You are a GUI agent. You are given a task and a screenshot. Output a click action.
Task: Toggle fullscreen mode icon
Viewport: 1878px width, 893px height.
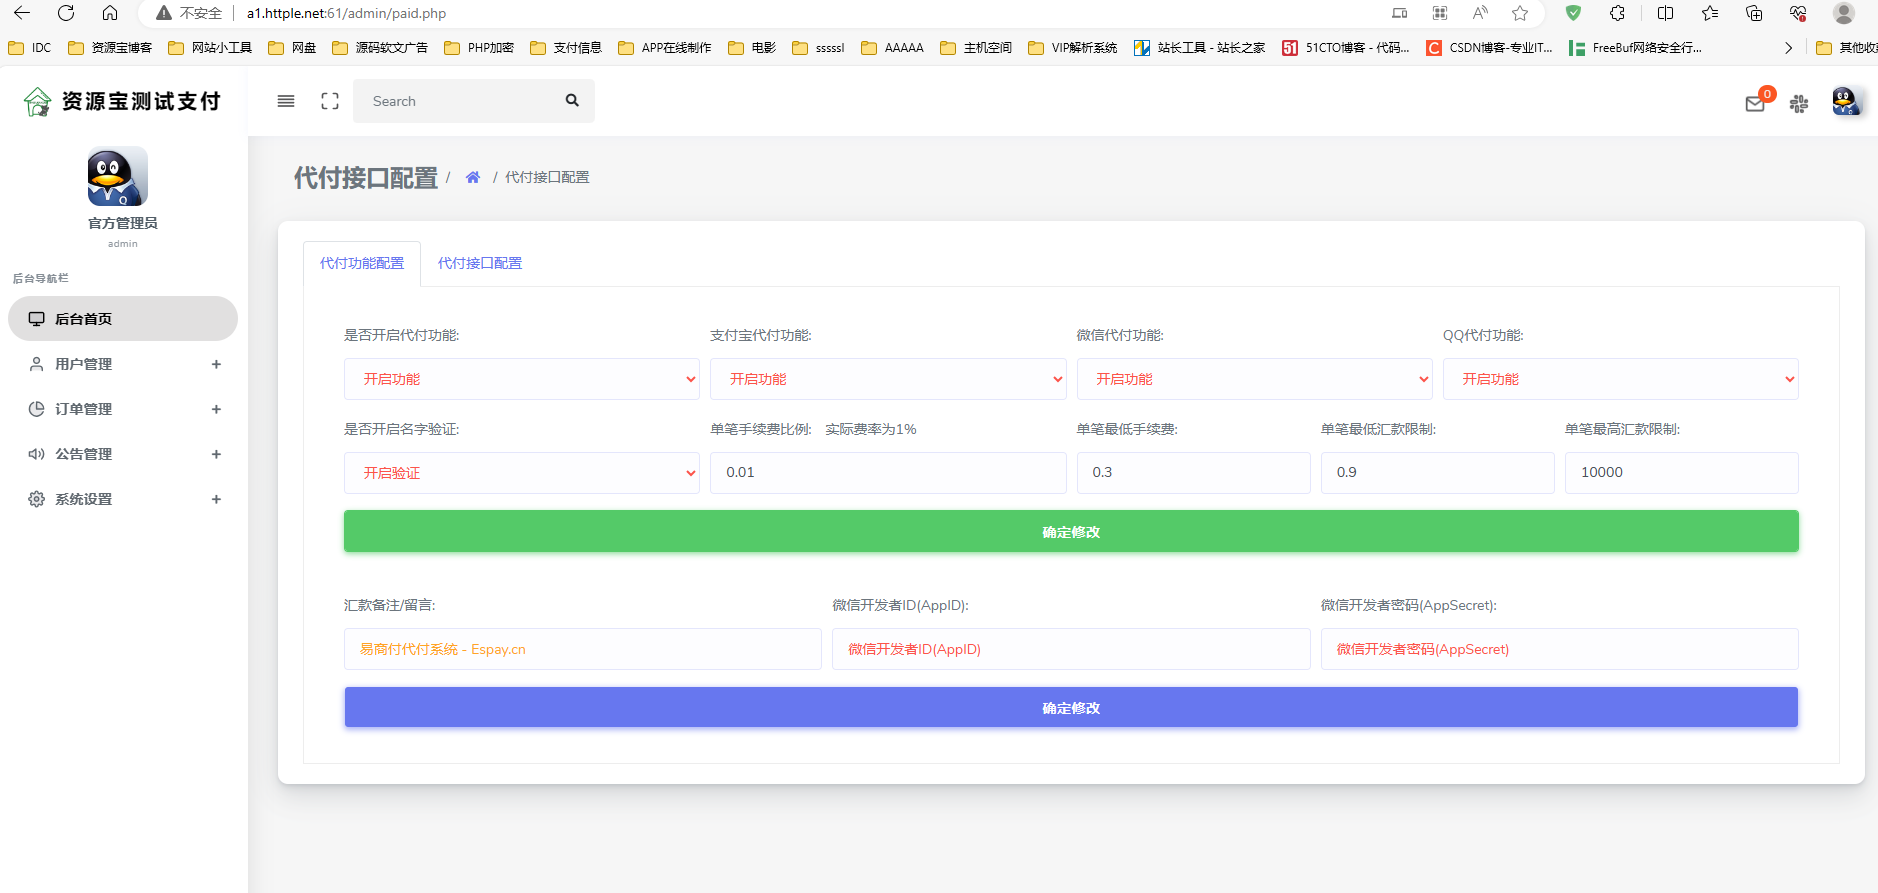[330, 101]
